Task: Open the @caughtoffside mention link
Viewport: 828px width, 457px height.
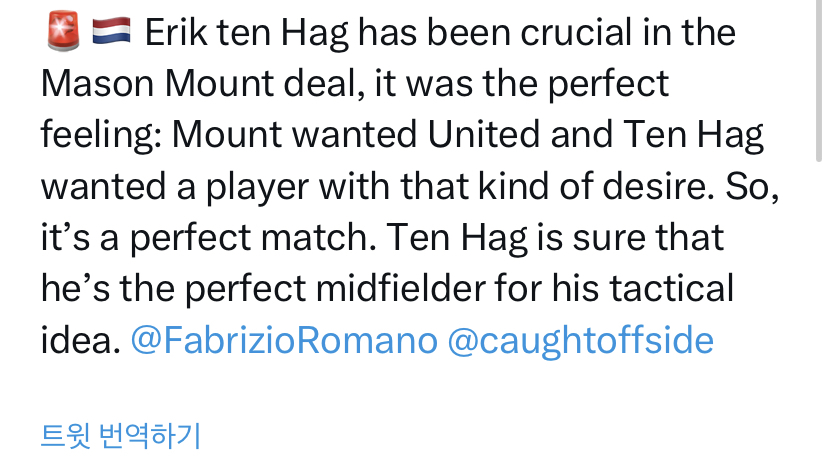Action: [x=581, y=340]
